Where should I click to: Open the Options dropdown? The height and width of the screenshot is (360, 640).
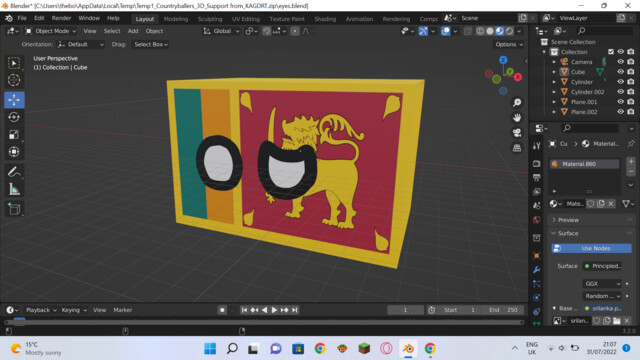pyautogui.click(x=509, y=44)
